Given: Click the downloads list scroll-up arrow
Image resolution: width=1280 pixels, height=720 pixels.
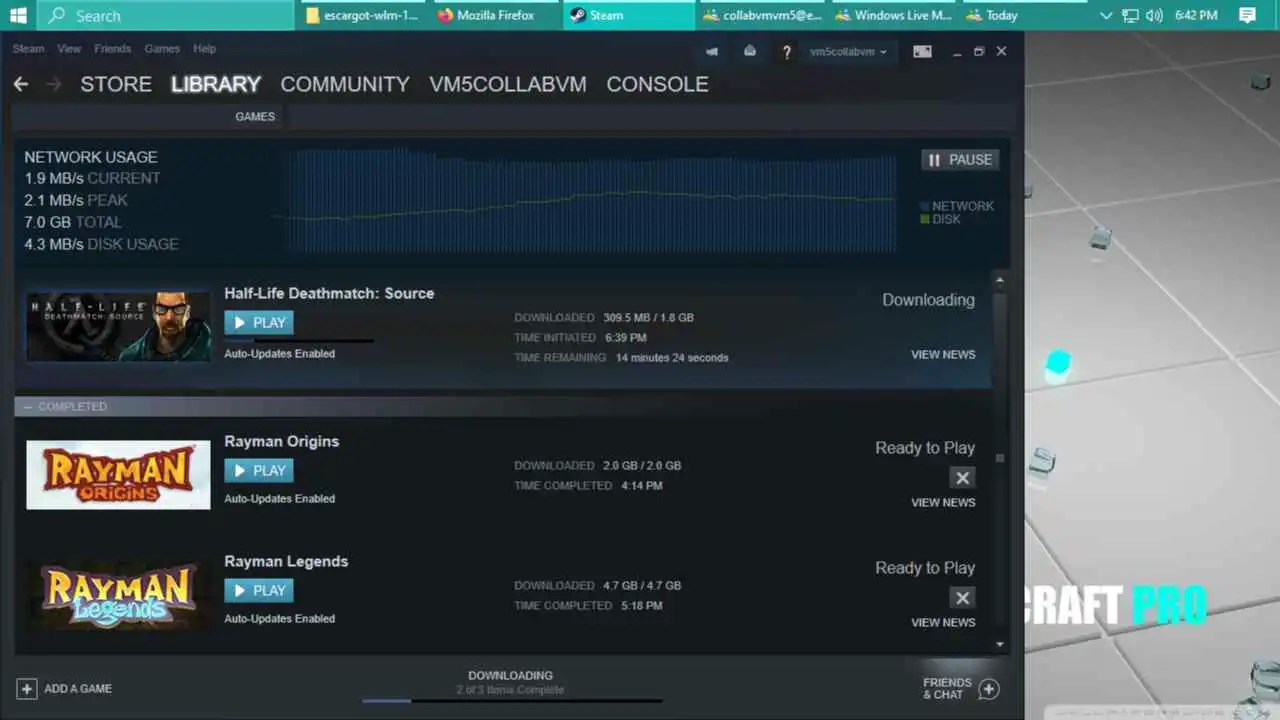Looking at the screenshot, I should tap(1000, 280).
